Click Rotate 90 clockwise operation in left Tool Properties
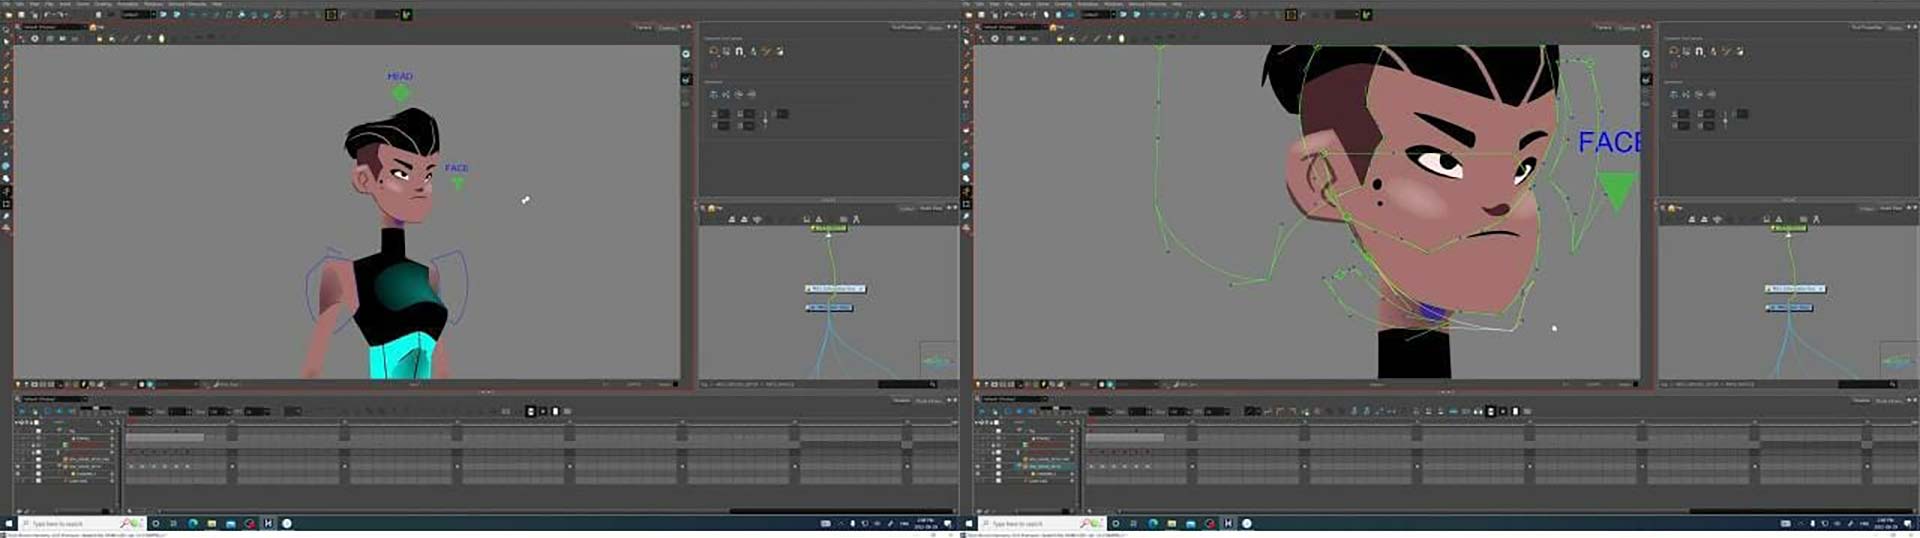 point(739,94)
